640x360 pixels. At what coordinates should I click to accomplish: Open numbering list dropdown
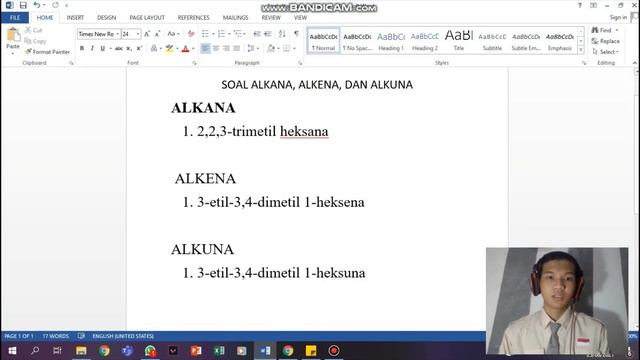click(x=229, y=34)
